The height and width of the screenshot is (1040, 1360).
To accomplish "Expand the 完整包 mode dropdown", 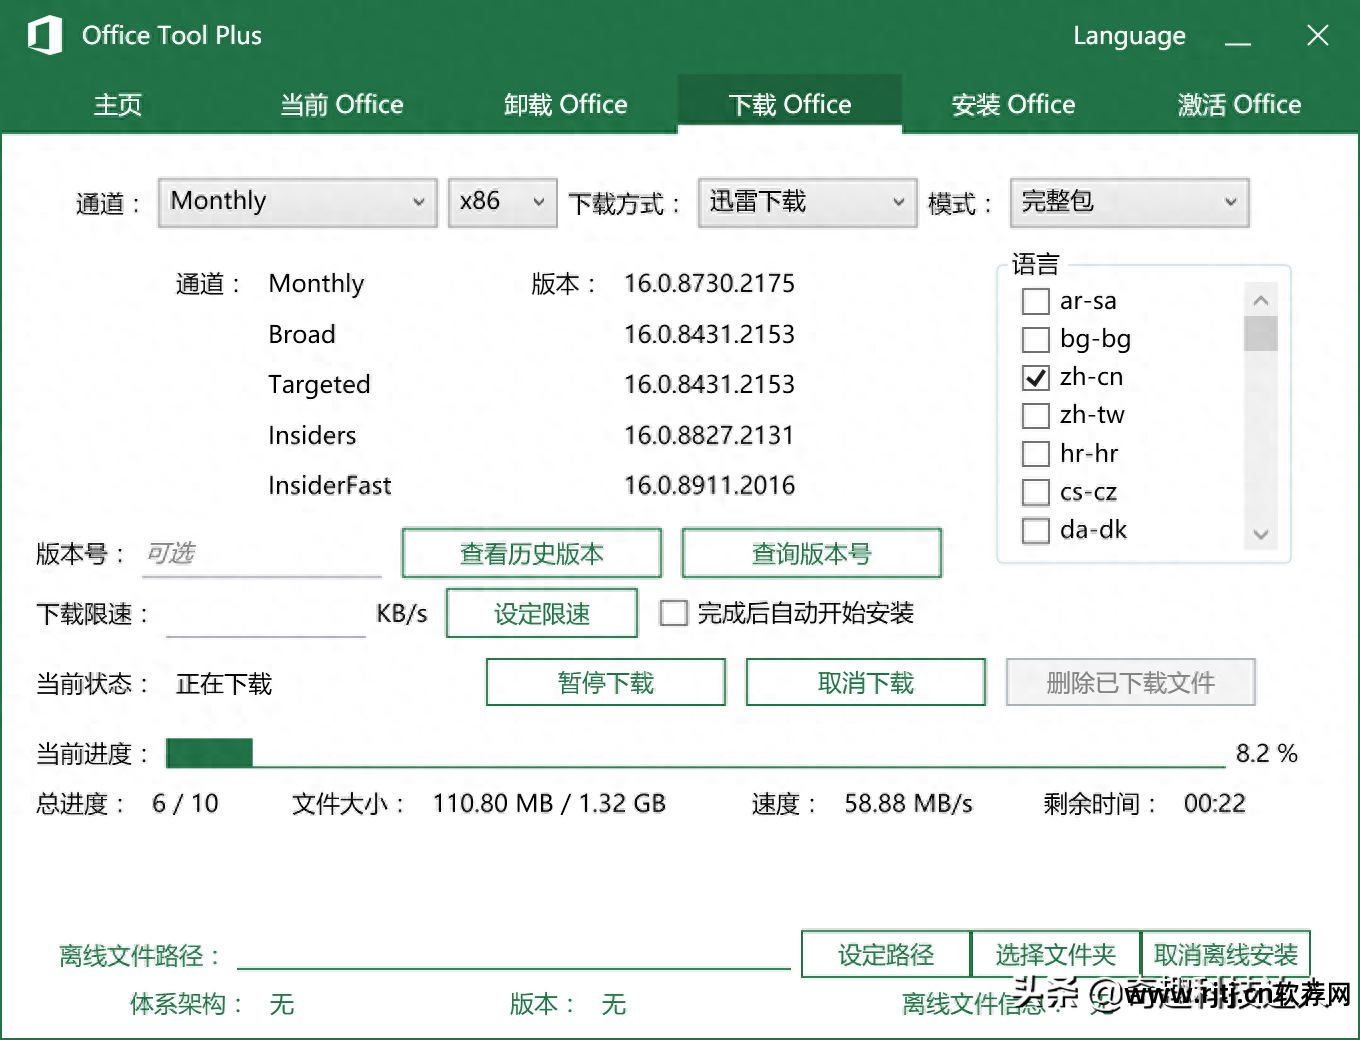I will [1129, 202].
